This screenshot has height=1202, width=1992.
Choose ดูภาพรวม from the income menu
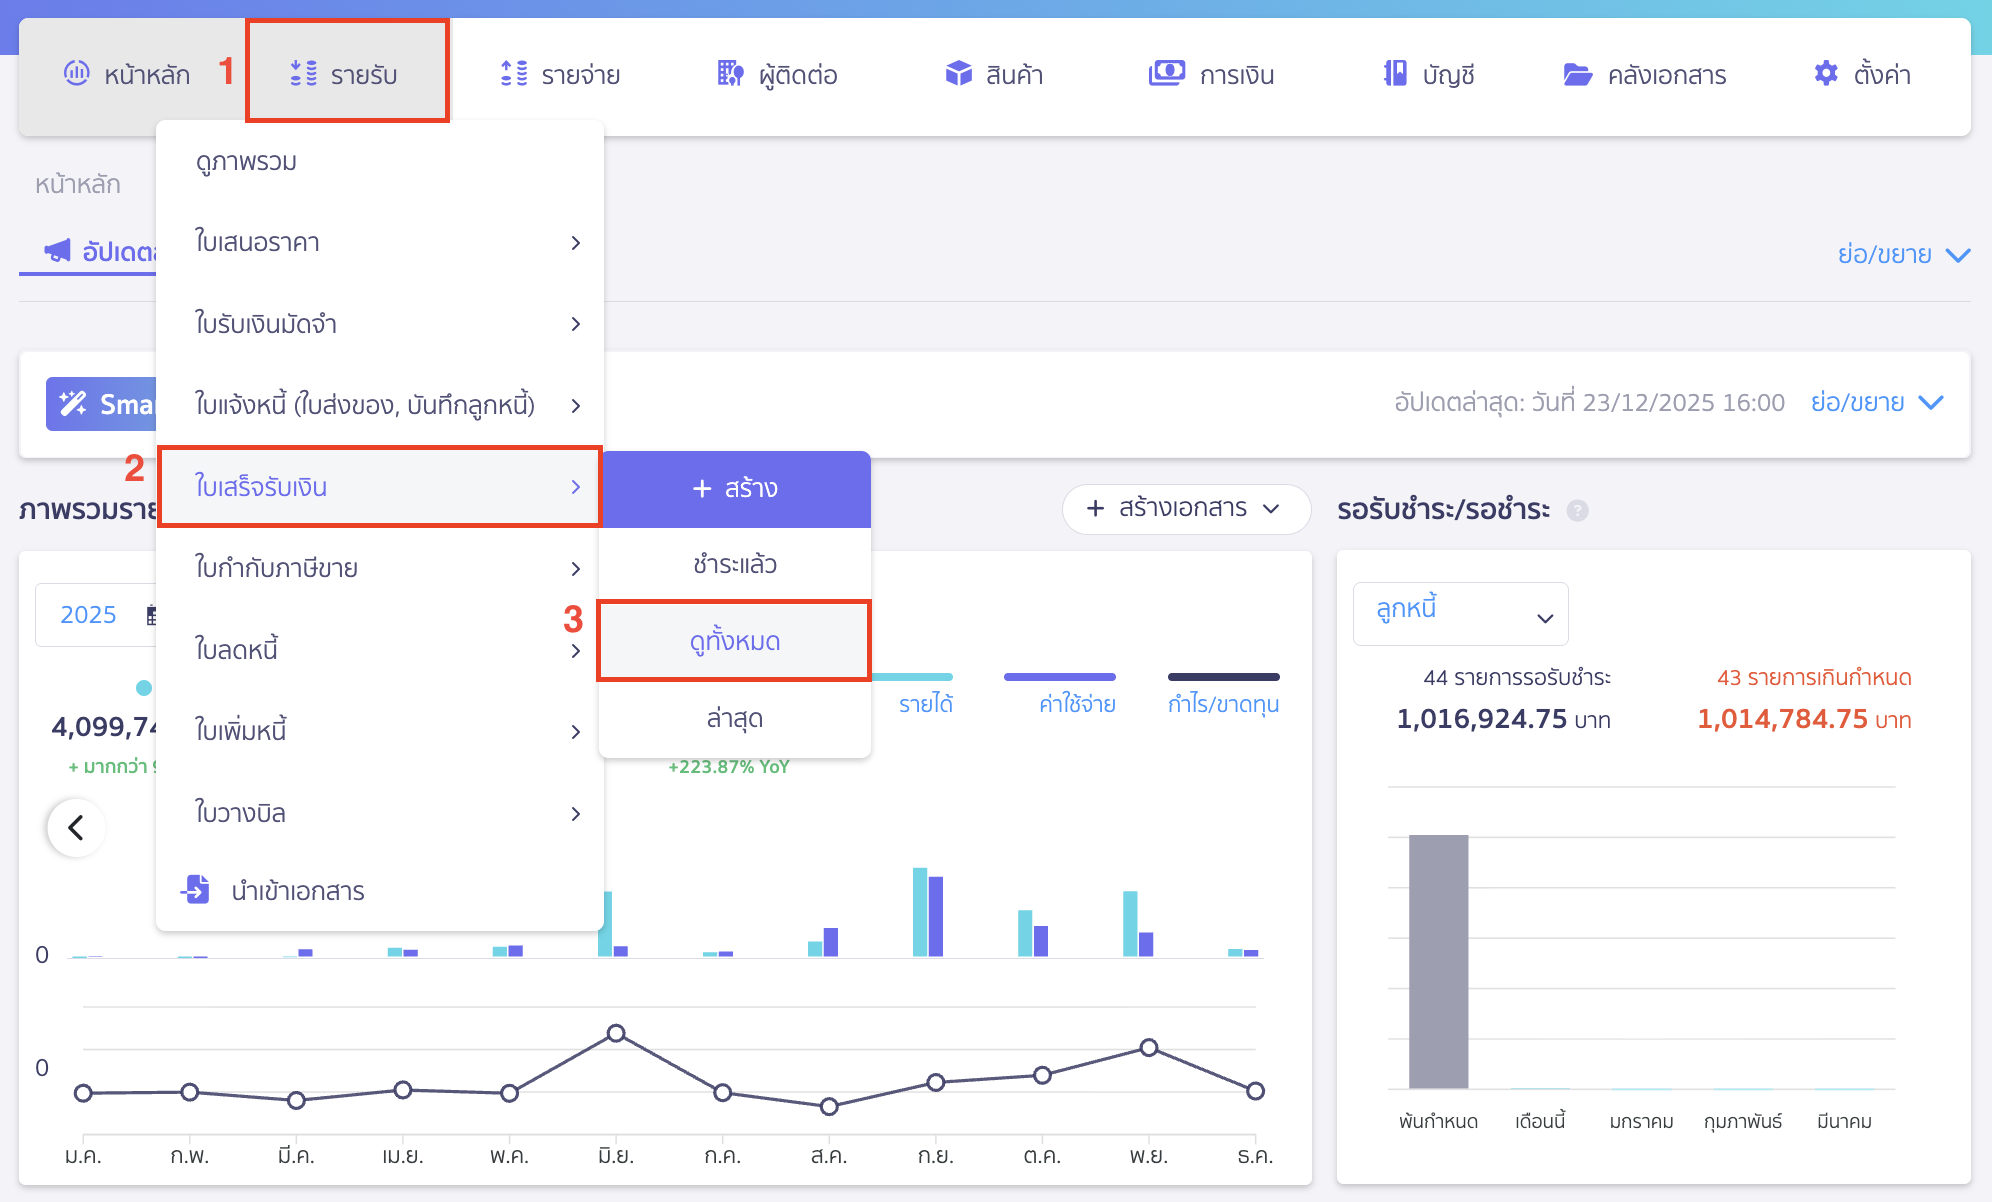tap(246, 161)
